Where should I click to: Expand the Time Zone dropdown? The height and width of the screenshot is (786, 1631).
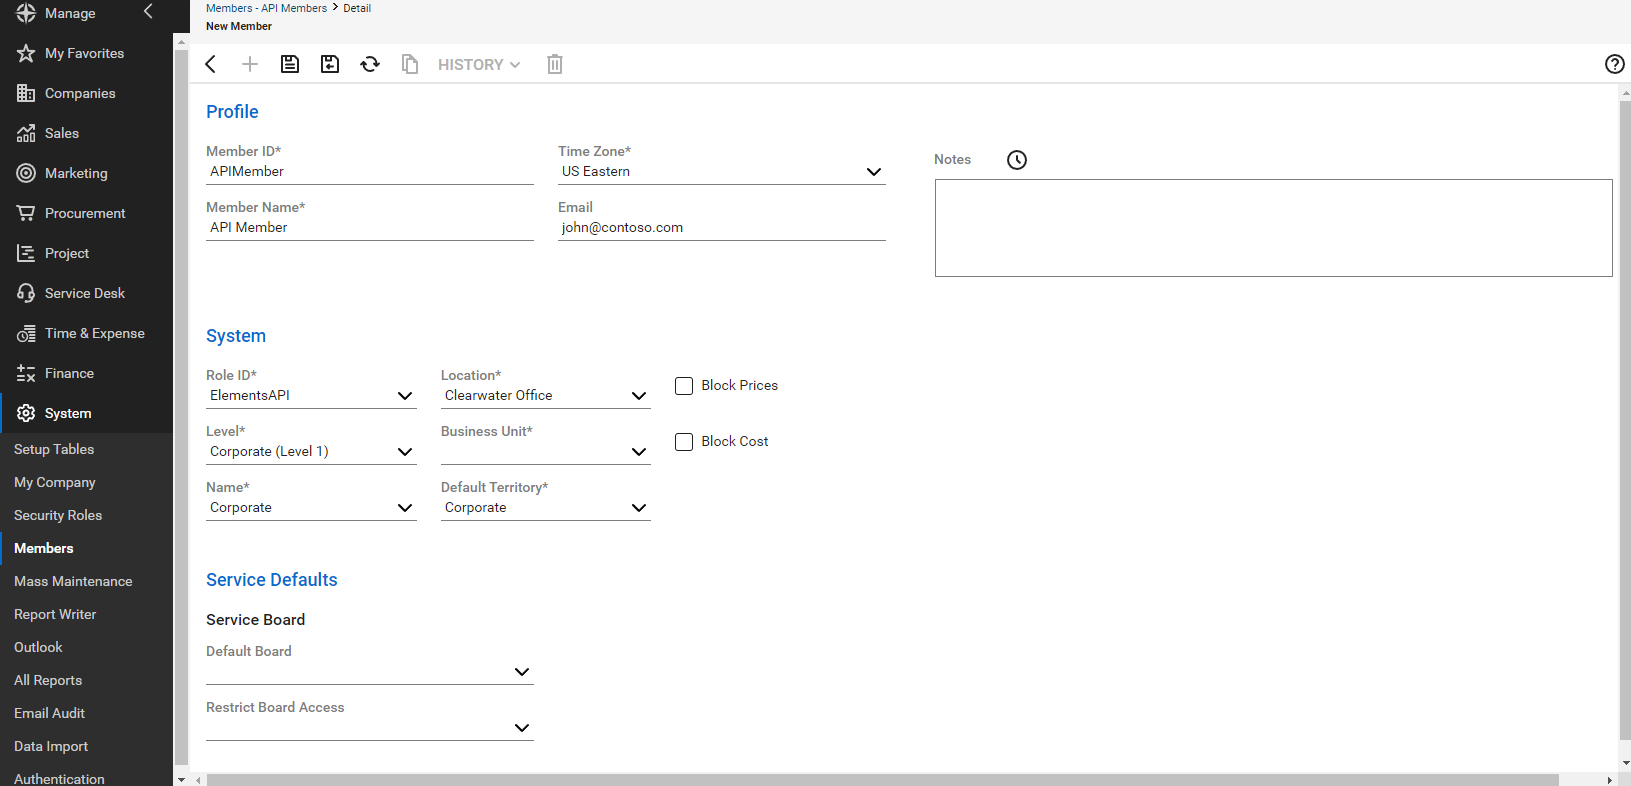873,172
